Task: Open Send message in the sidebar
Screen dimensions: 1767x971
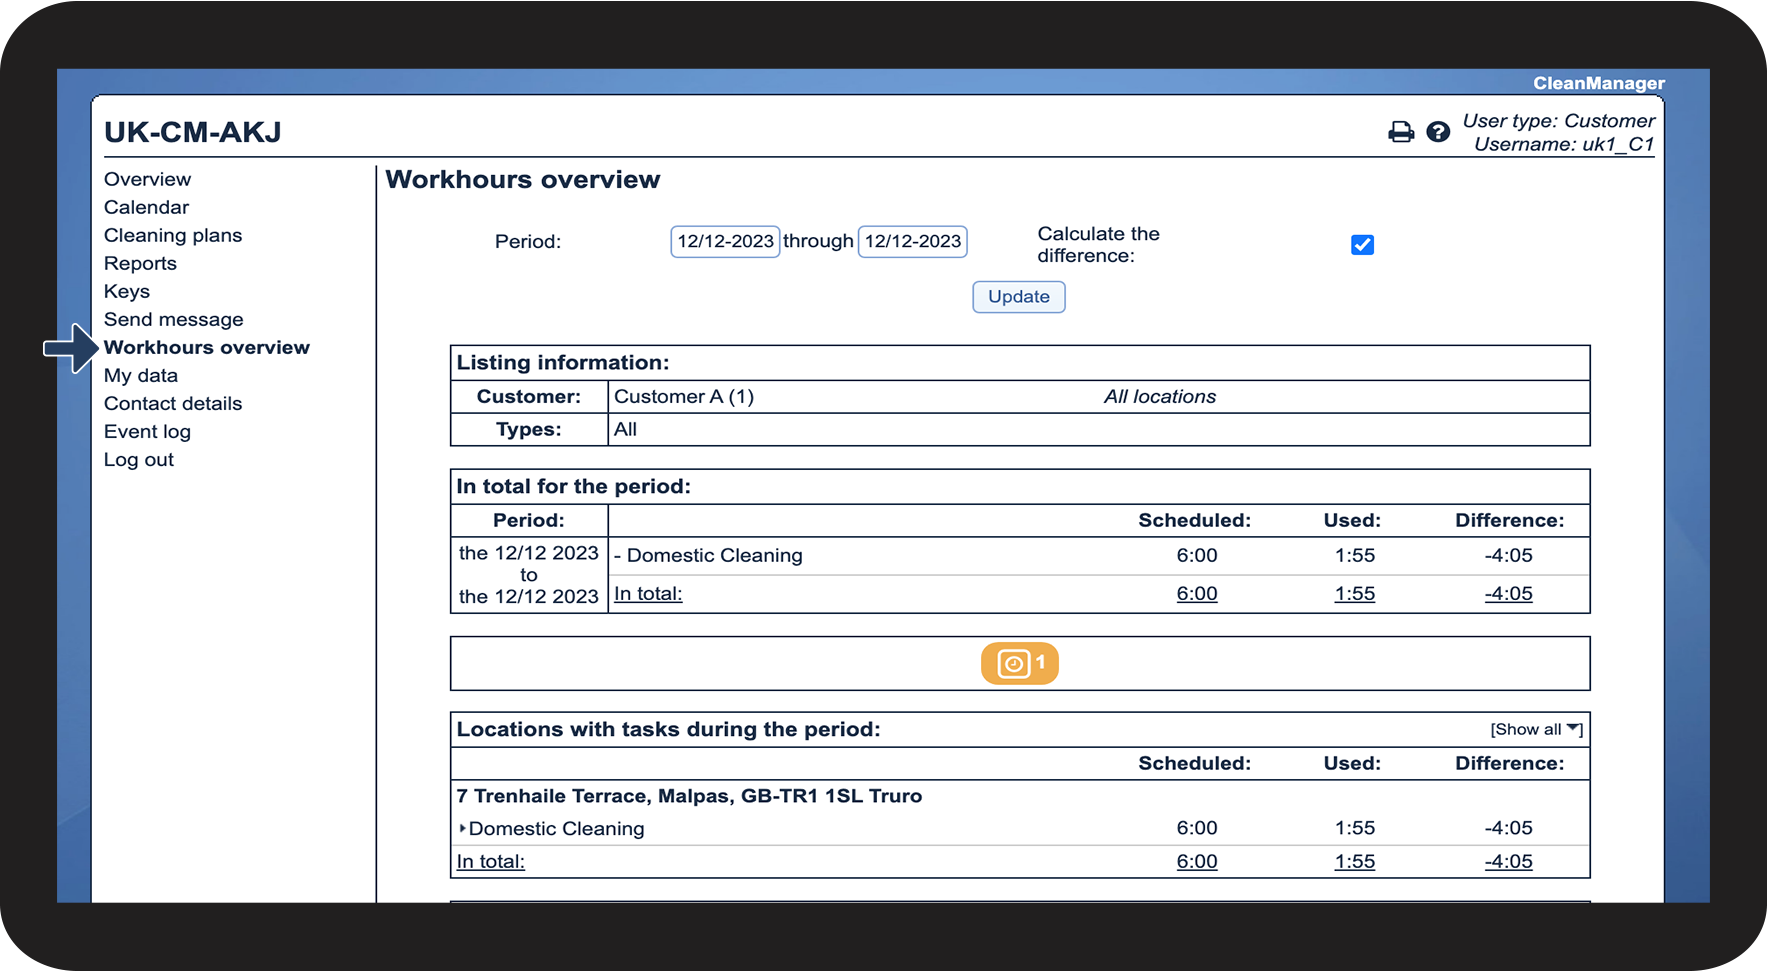Action: tap(174, 319)
